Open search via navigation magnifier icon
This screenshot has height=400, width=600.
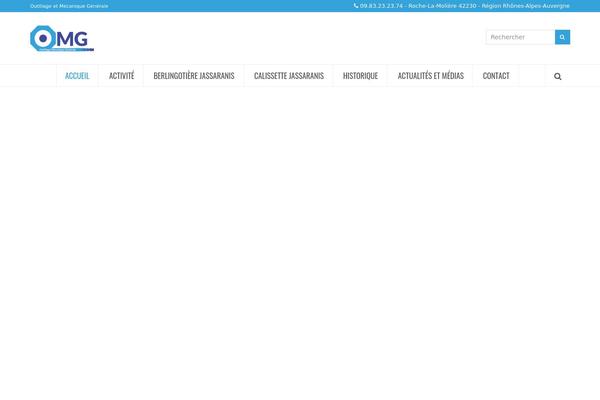point(558,77)
